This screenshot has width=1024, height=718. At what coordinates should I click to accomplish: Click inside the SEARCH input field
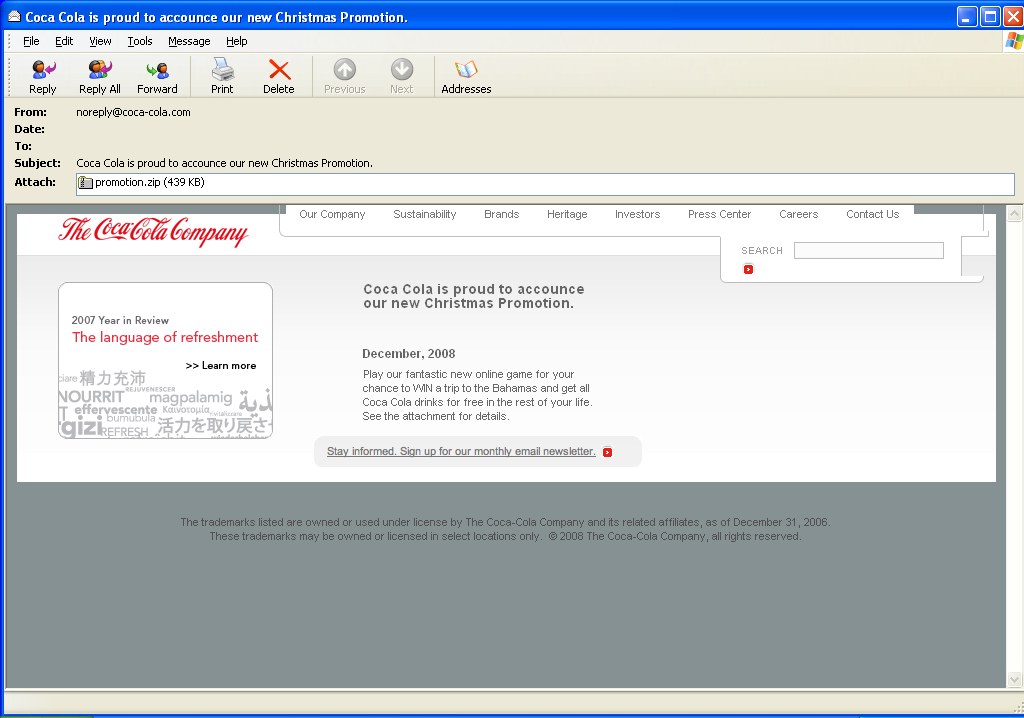pos(869,250)
